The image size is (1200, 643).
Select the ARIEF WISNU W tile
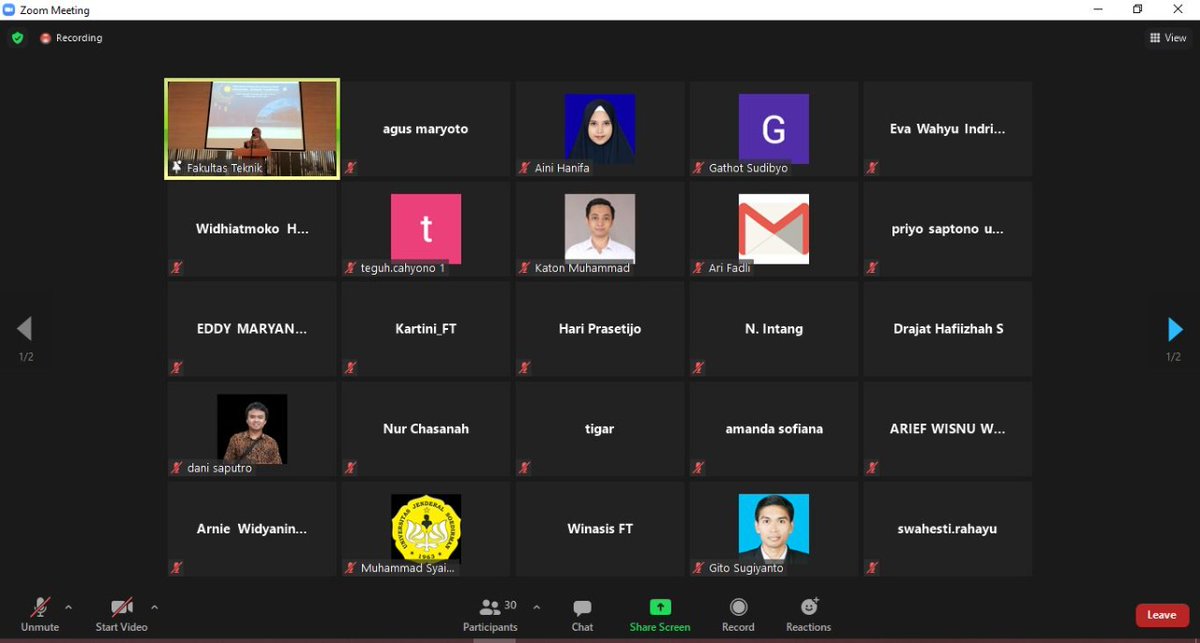(x=948, y=429)
